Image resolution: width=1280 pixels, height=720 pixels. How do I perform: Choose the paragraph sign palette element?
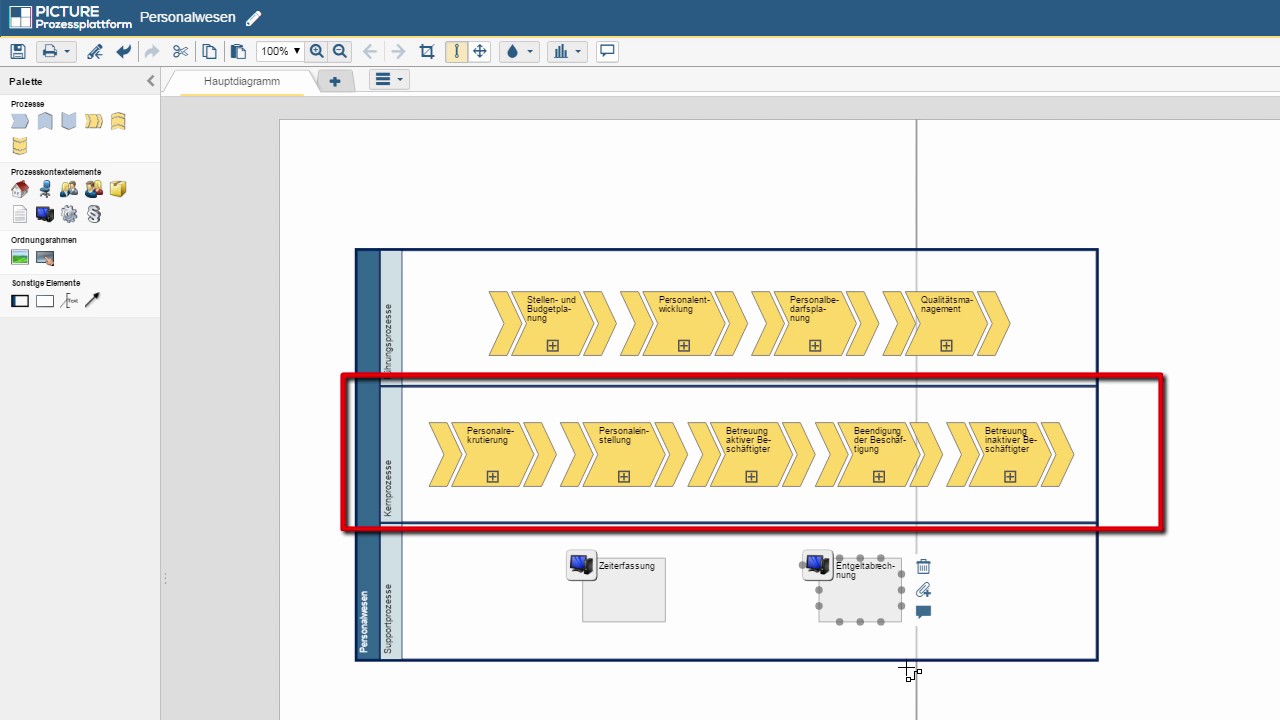click(94, 214)
